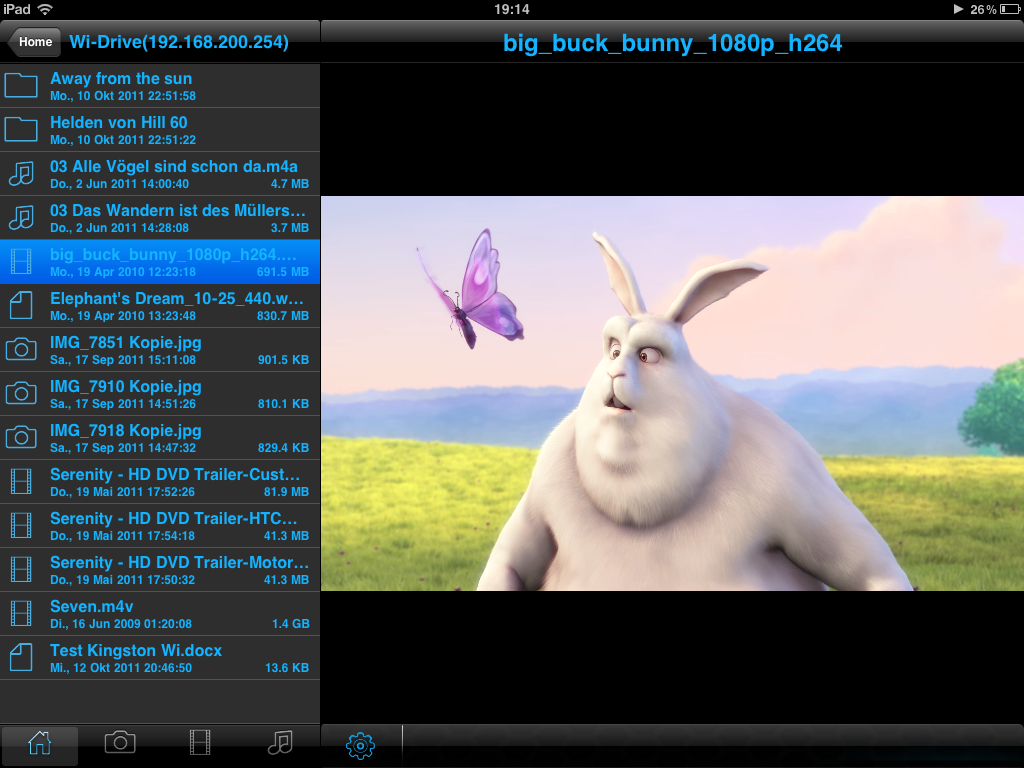Open the Helden von Hill 60 folder

click(160, 129)
